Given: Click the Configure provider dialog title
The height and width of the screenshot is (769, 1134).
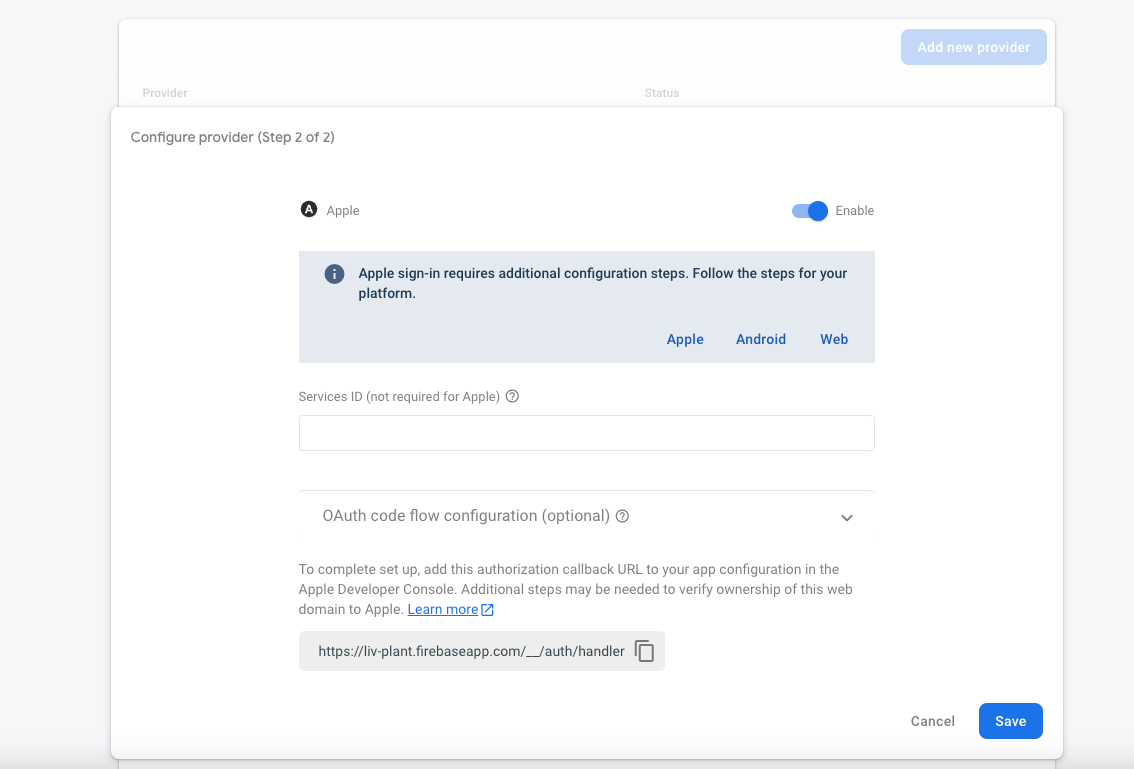Looking at the screenshot, I should pyautogui.click(x=232, y=137).
